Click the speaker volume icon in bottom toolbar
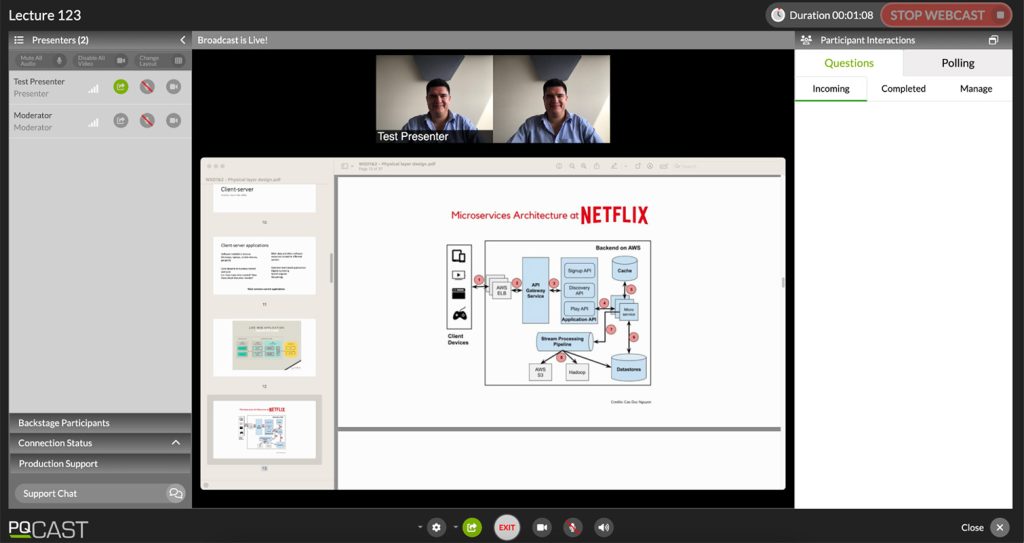The height and width of the screenshot is (543, 1024). pyautogui.click(x=603, y=527)
